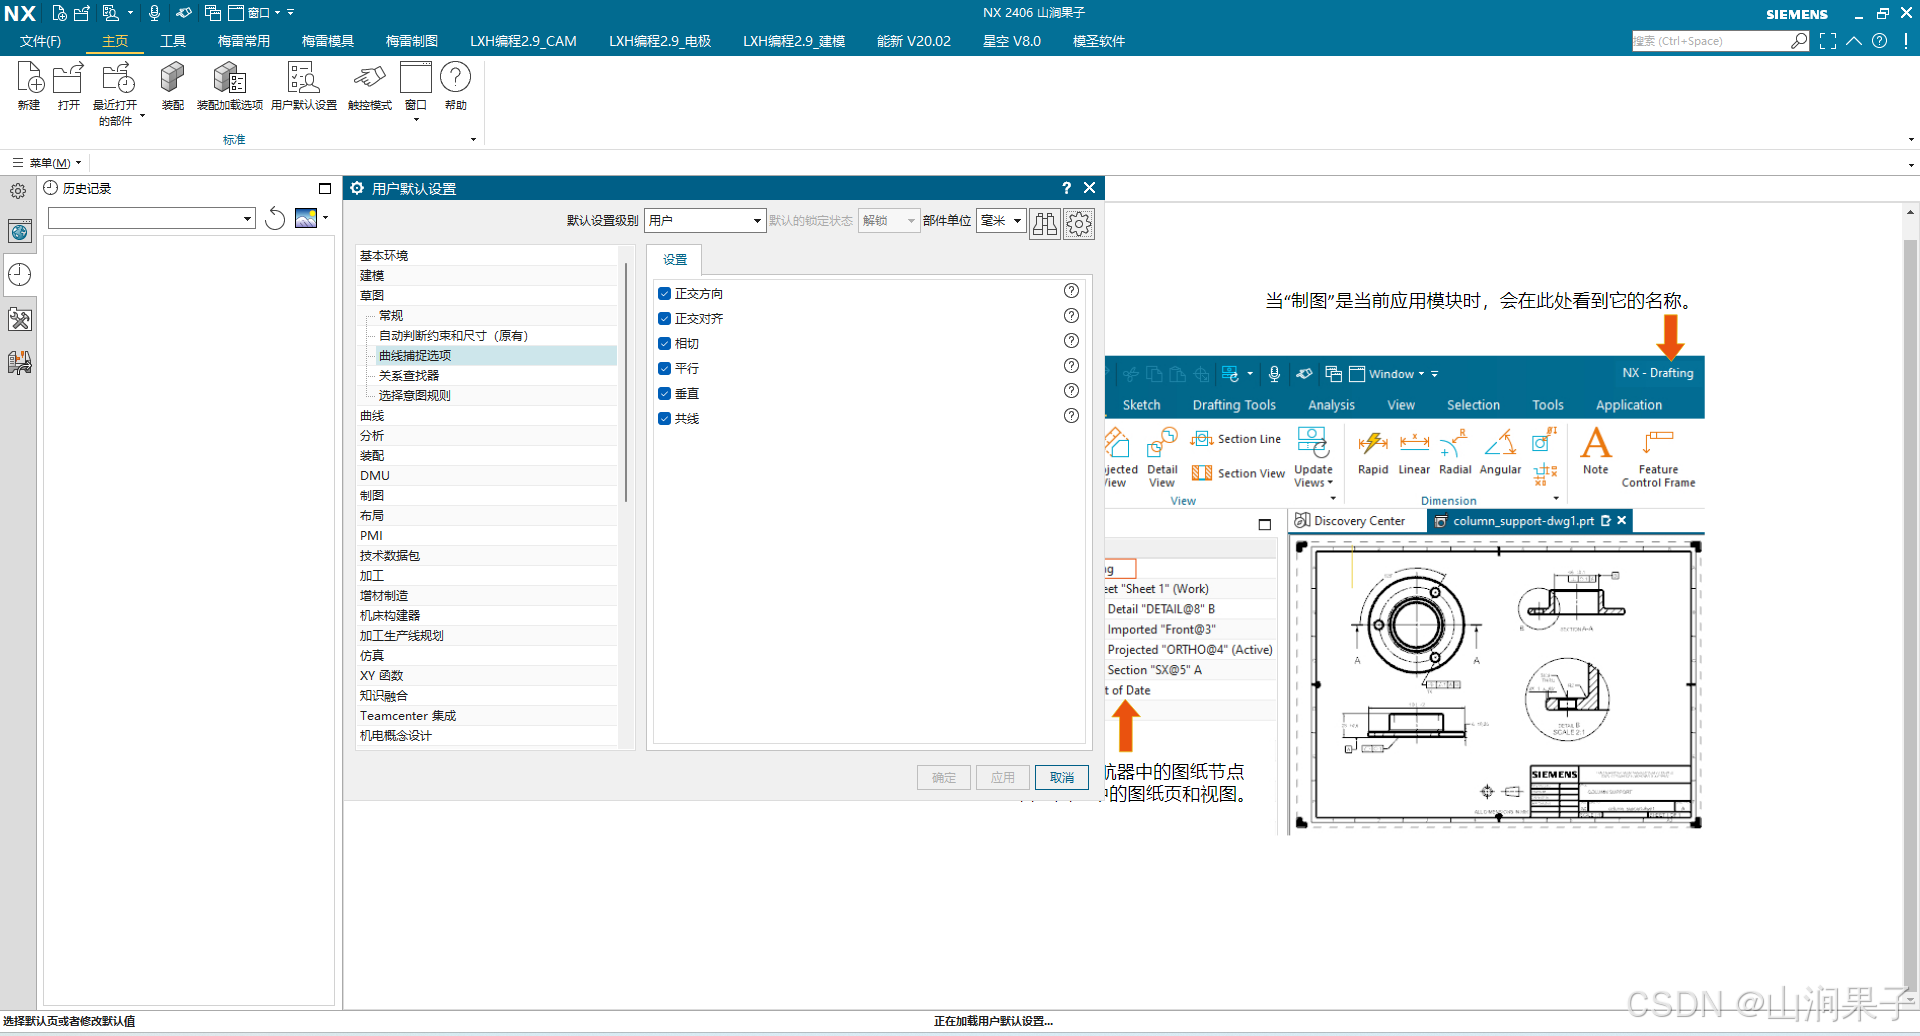Viewport: 1920px width, 1036px height.
Task: Uncheck the 正交方向 checkbox
Action: [664, 294]
